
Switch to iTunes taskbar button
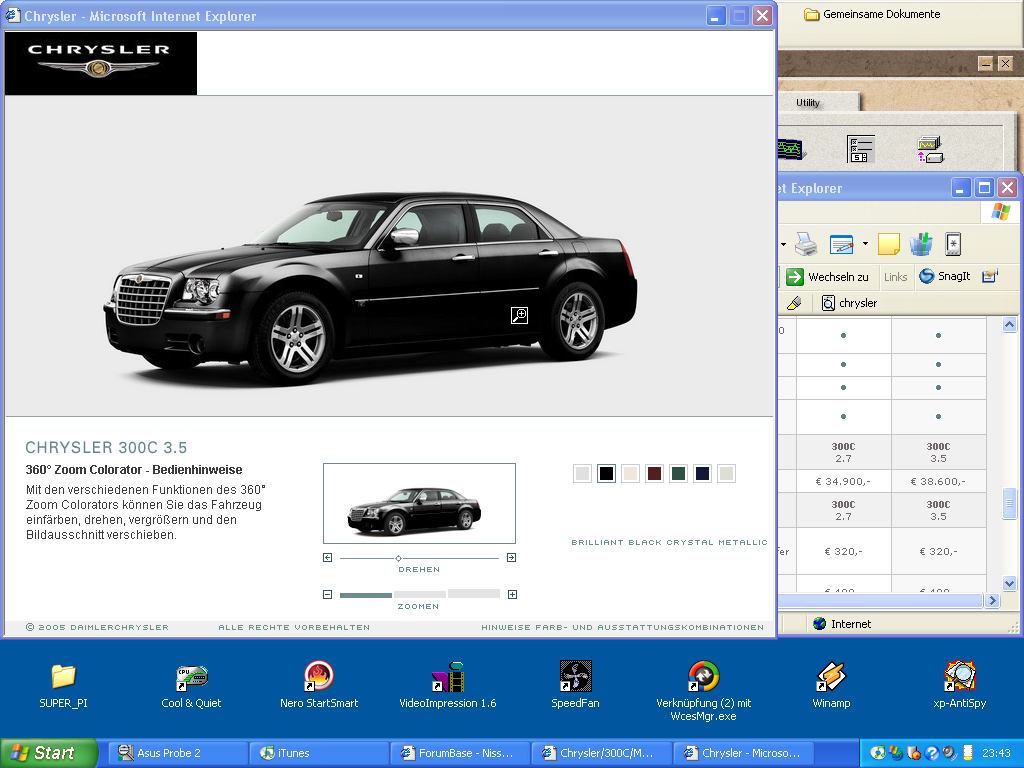point(319,753)
